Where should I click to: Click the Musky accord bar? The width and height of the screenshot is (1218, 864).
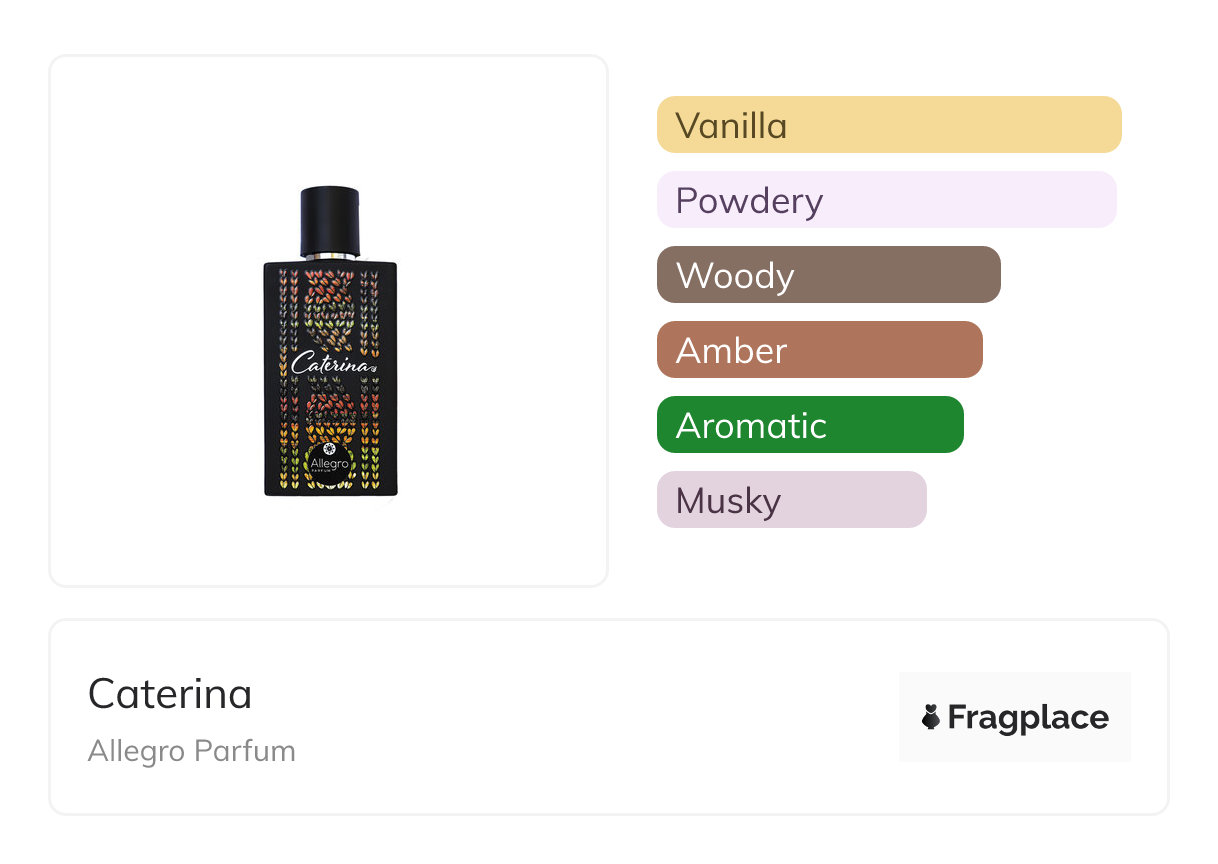pyautogui.click(x=791, y=500)
